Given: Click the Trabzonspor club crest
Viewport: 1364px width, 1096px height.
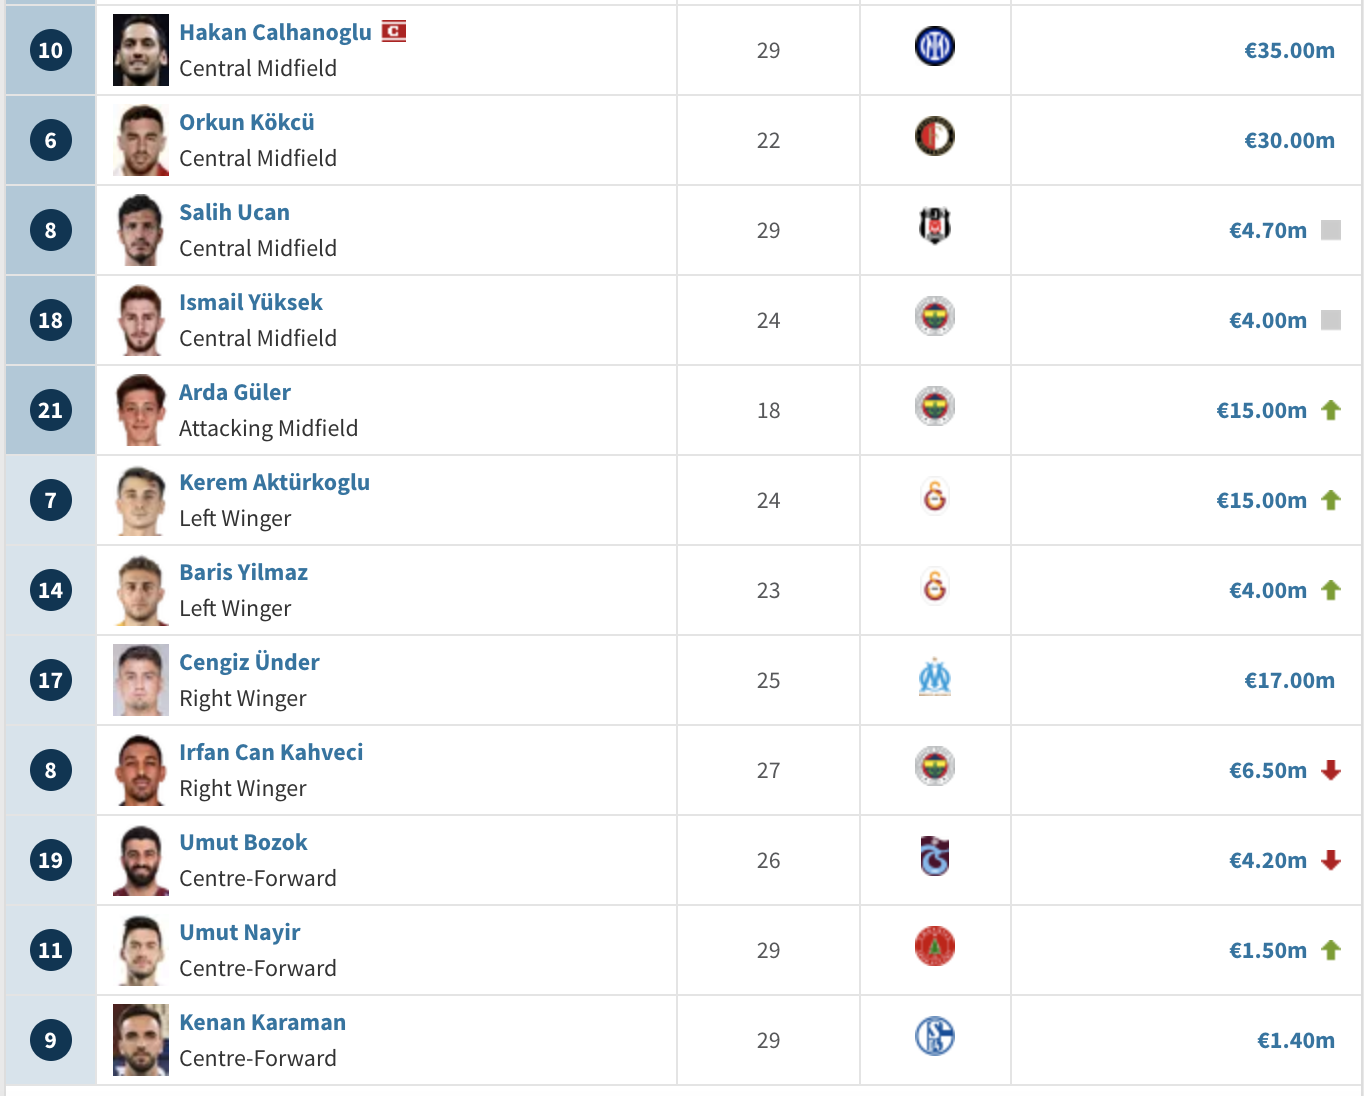Looking at the screenshot, I should [x=935, y=856].
